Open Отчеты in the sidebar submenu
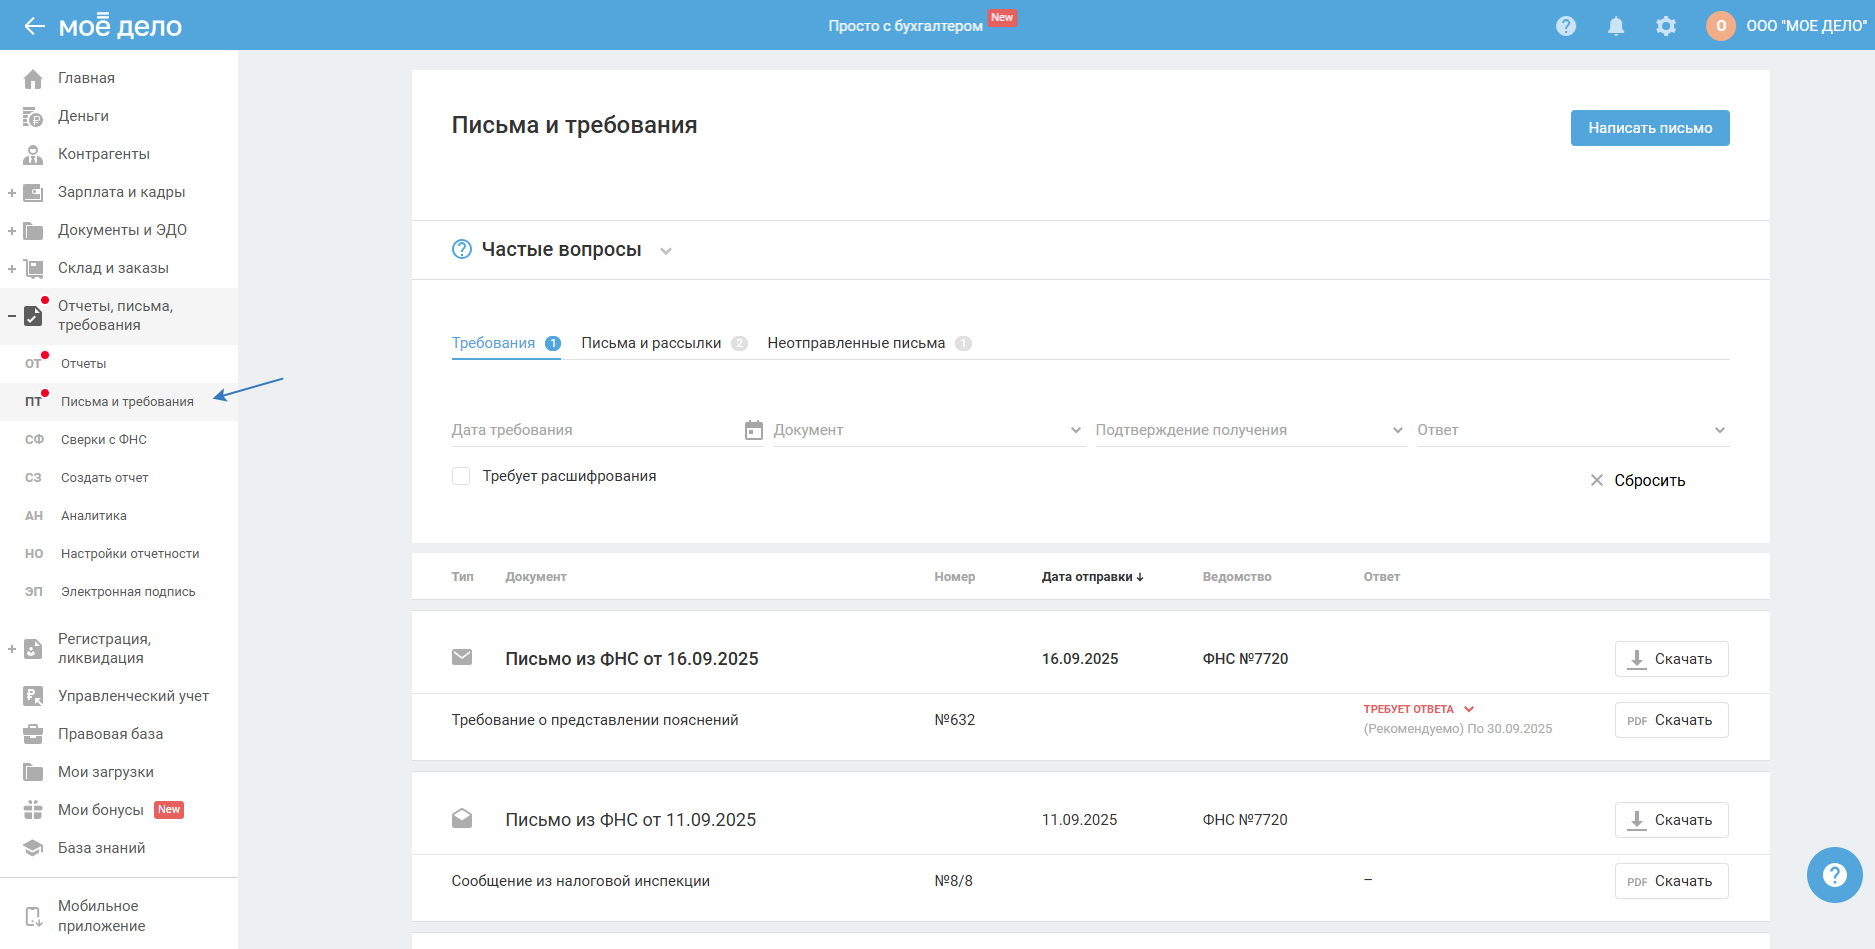 pyautogui.click(x=83, y=364)
